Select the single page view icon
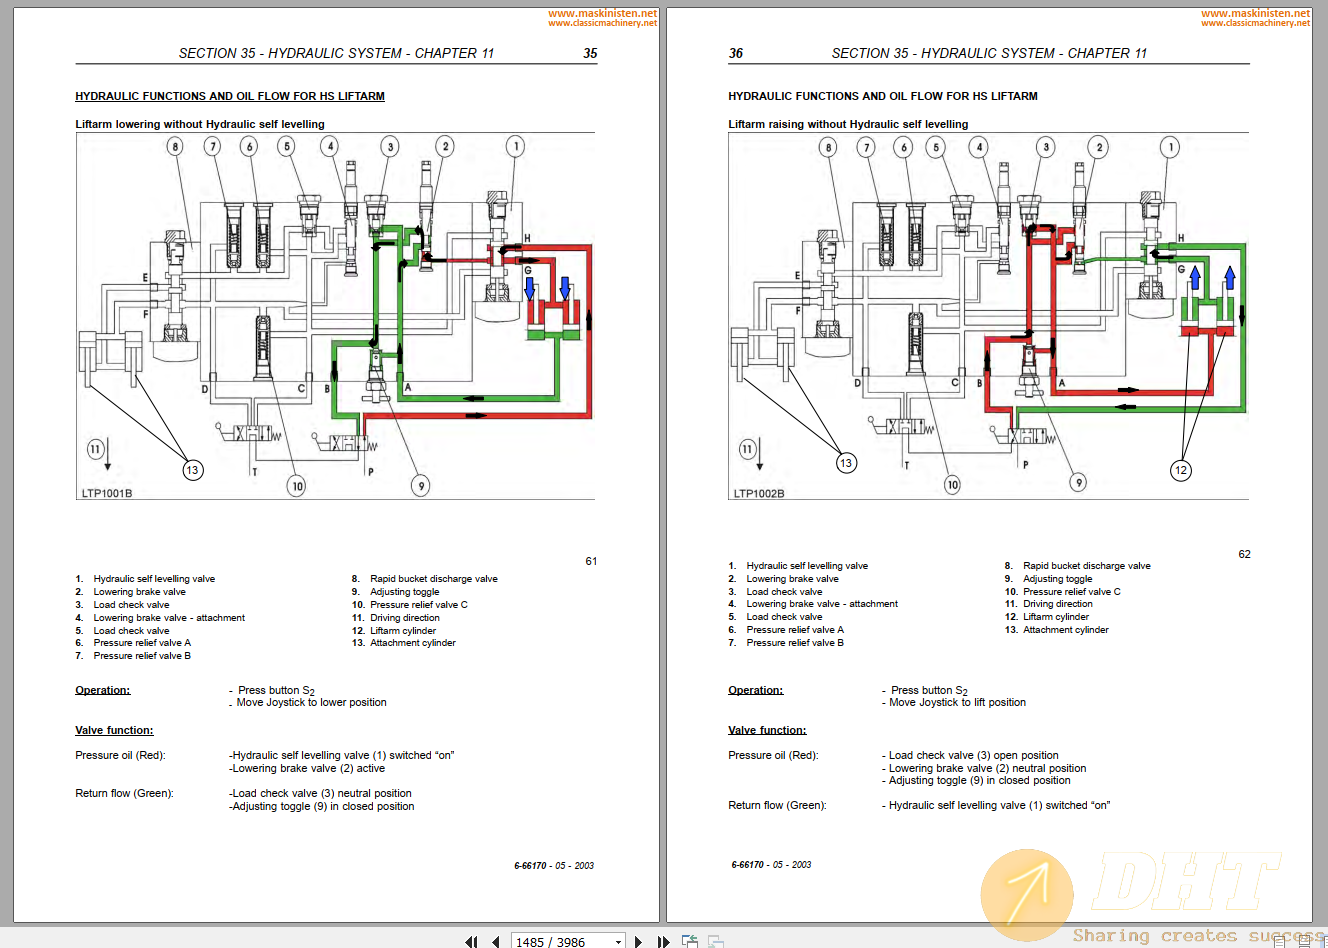The width and height of the screenshot is (1328, 948). pos(1279,942)
